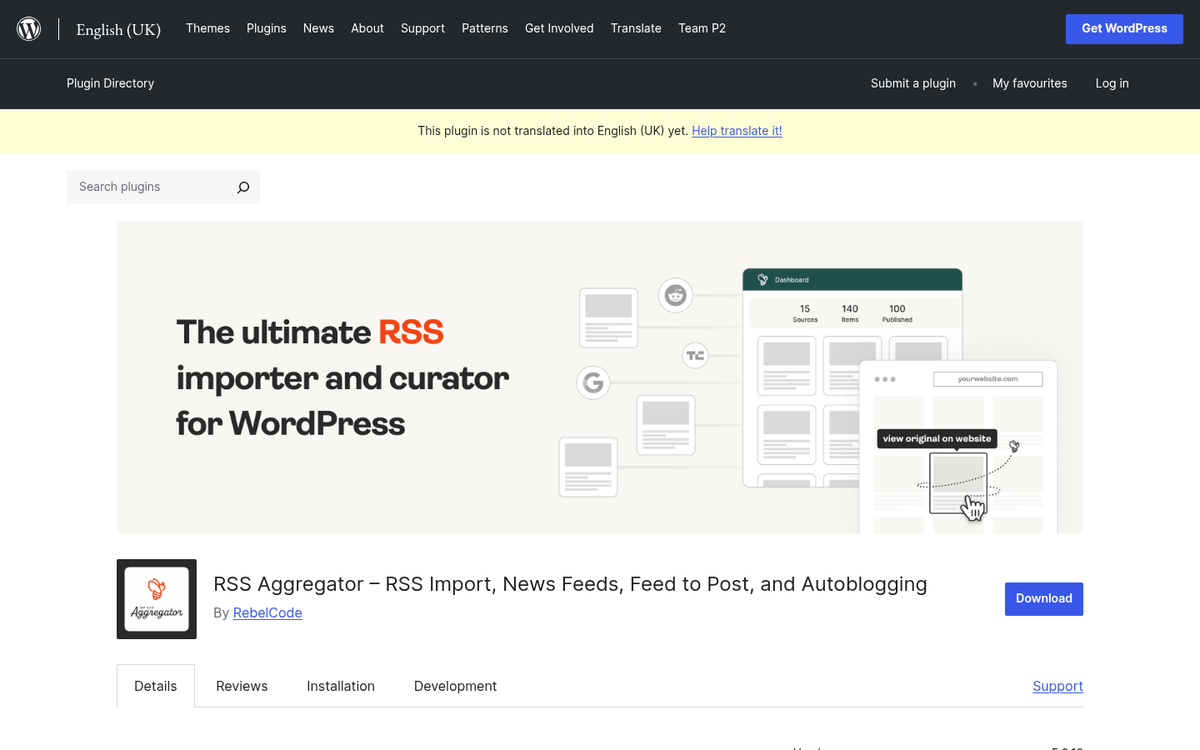
Task: Open the Themes menu item
Action: pyautogui.click(x=207, y=28)
